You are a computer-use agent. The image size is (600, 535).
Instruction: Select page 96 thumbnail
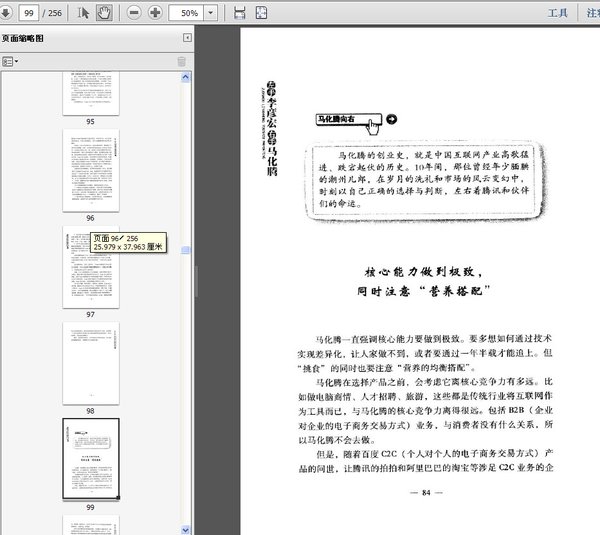(91, 170)
